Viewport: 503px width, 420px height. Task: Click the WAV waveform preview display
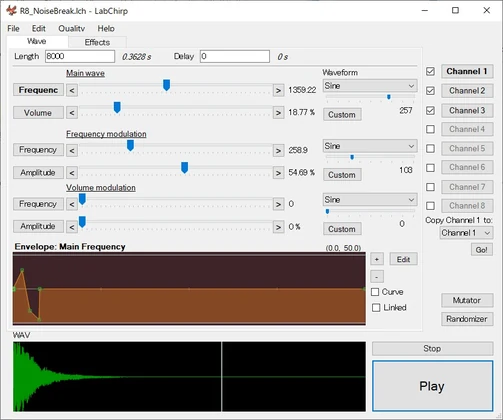[x=189, y=377]
